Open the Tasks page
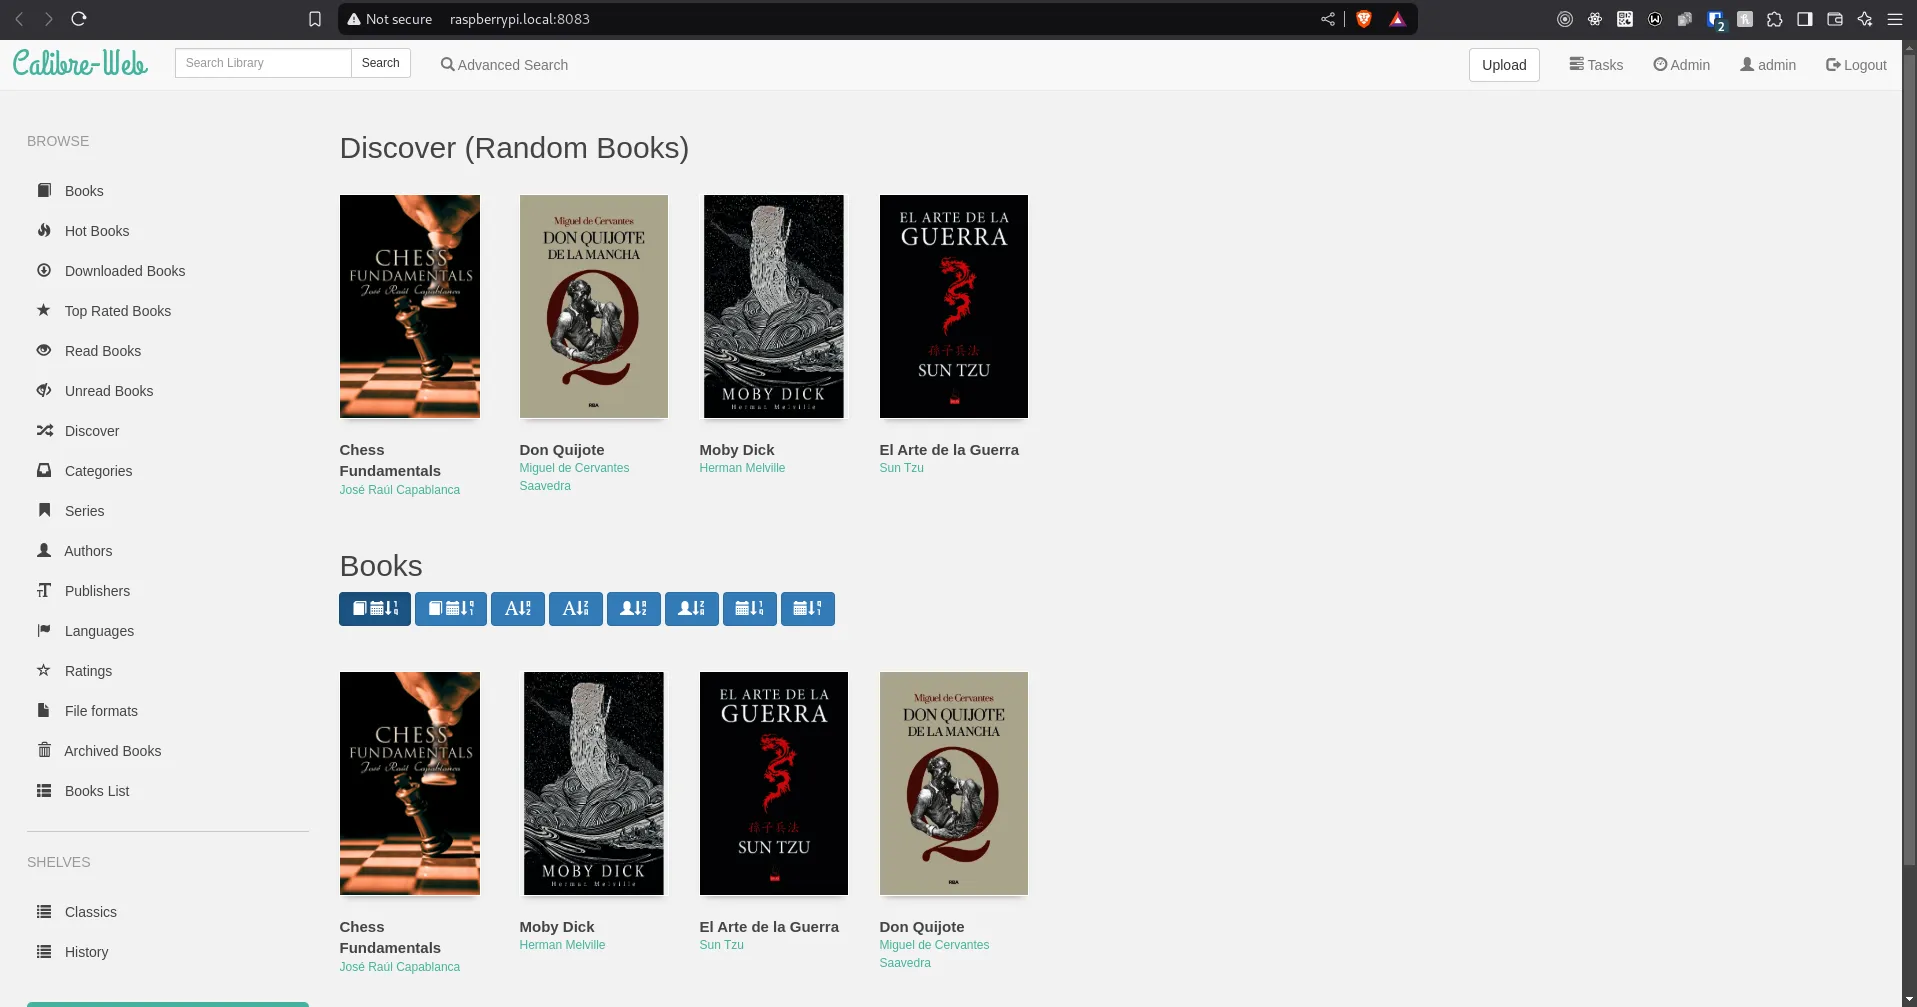Screen dimensions: 1917x1007 1596,65
